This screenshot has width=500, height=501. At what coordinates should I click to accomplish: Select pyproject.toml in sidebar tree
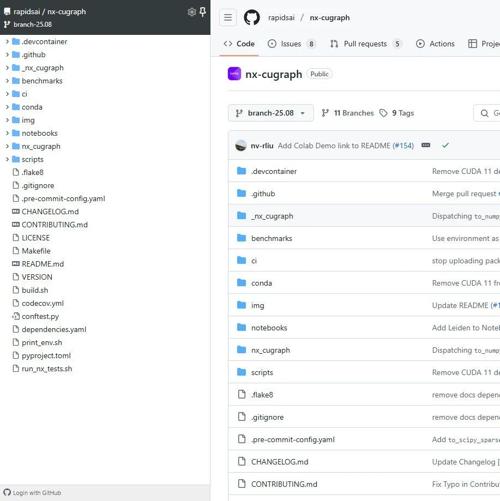pyautogui.click(x=46, y=355)
